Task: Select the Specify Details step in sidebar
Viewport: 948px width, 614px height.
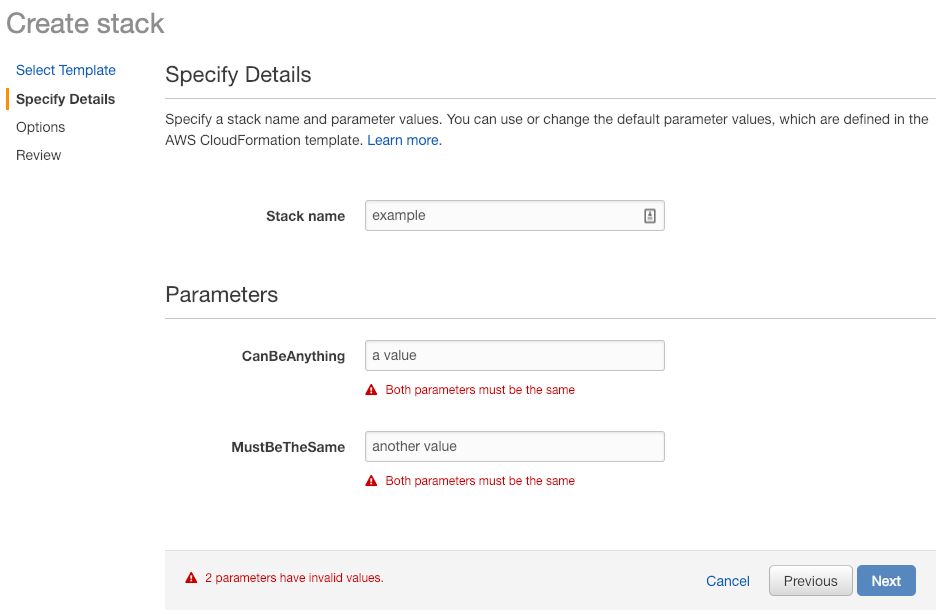Action: (65, 99)
